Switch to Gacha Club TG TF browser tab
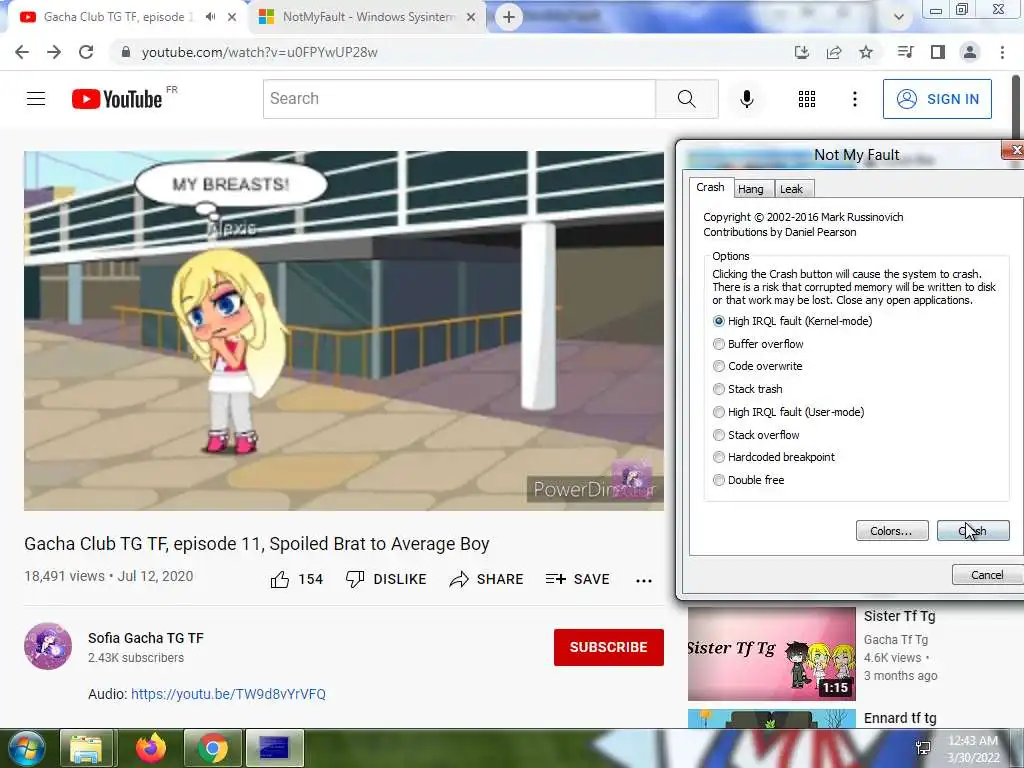 point(118,17)
